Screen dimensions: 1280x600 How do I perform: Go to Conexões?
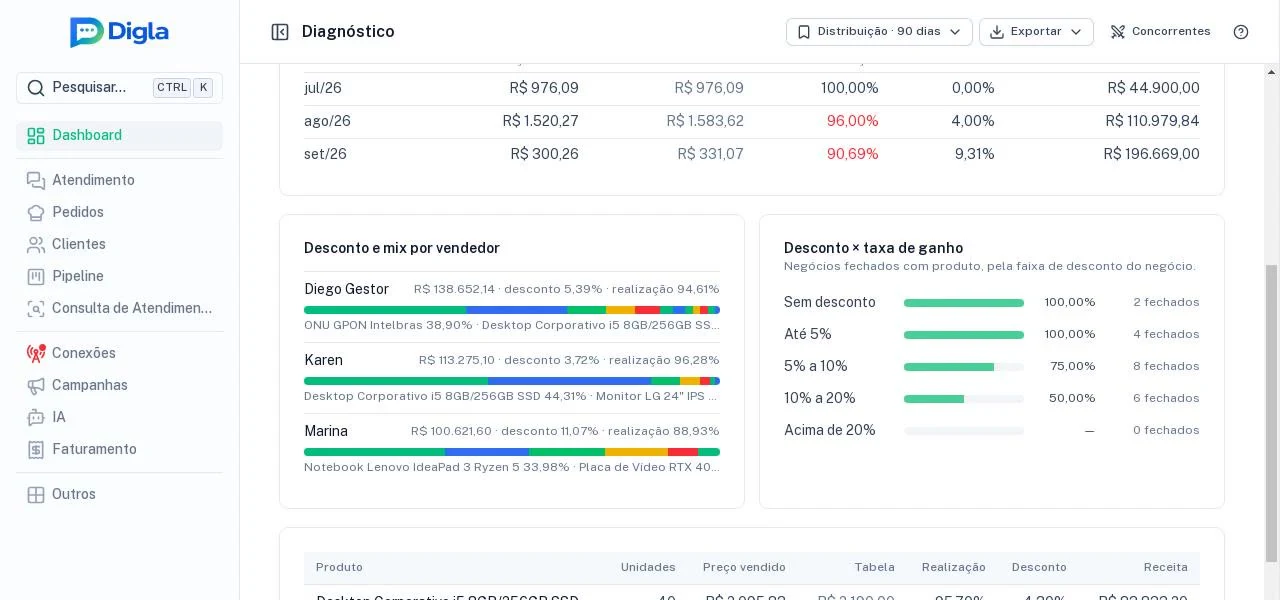[x=119, y=354]
